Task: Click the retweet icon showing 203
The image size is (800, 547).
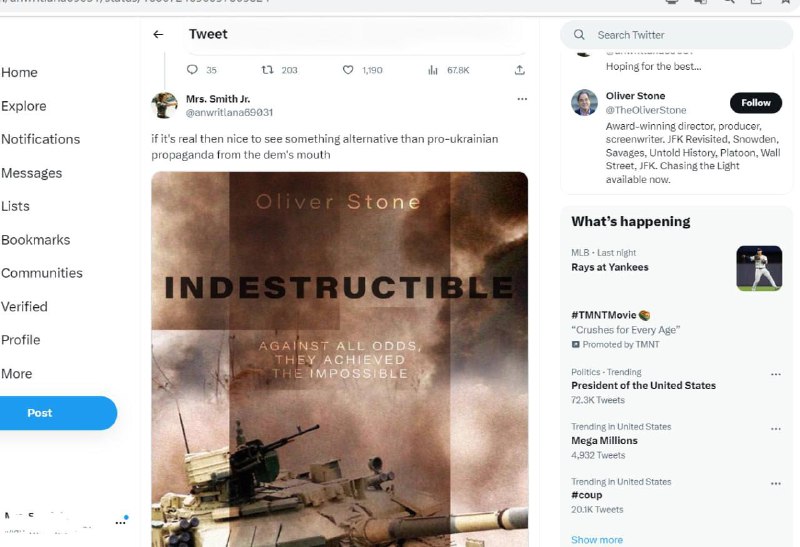Action: tap(267, 70)
